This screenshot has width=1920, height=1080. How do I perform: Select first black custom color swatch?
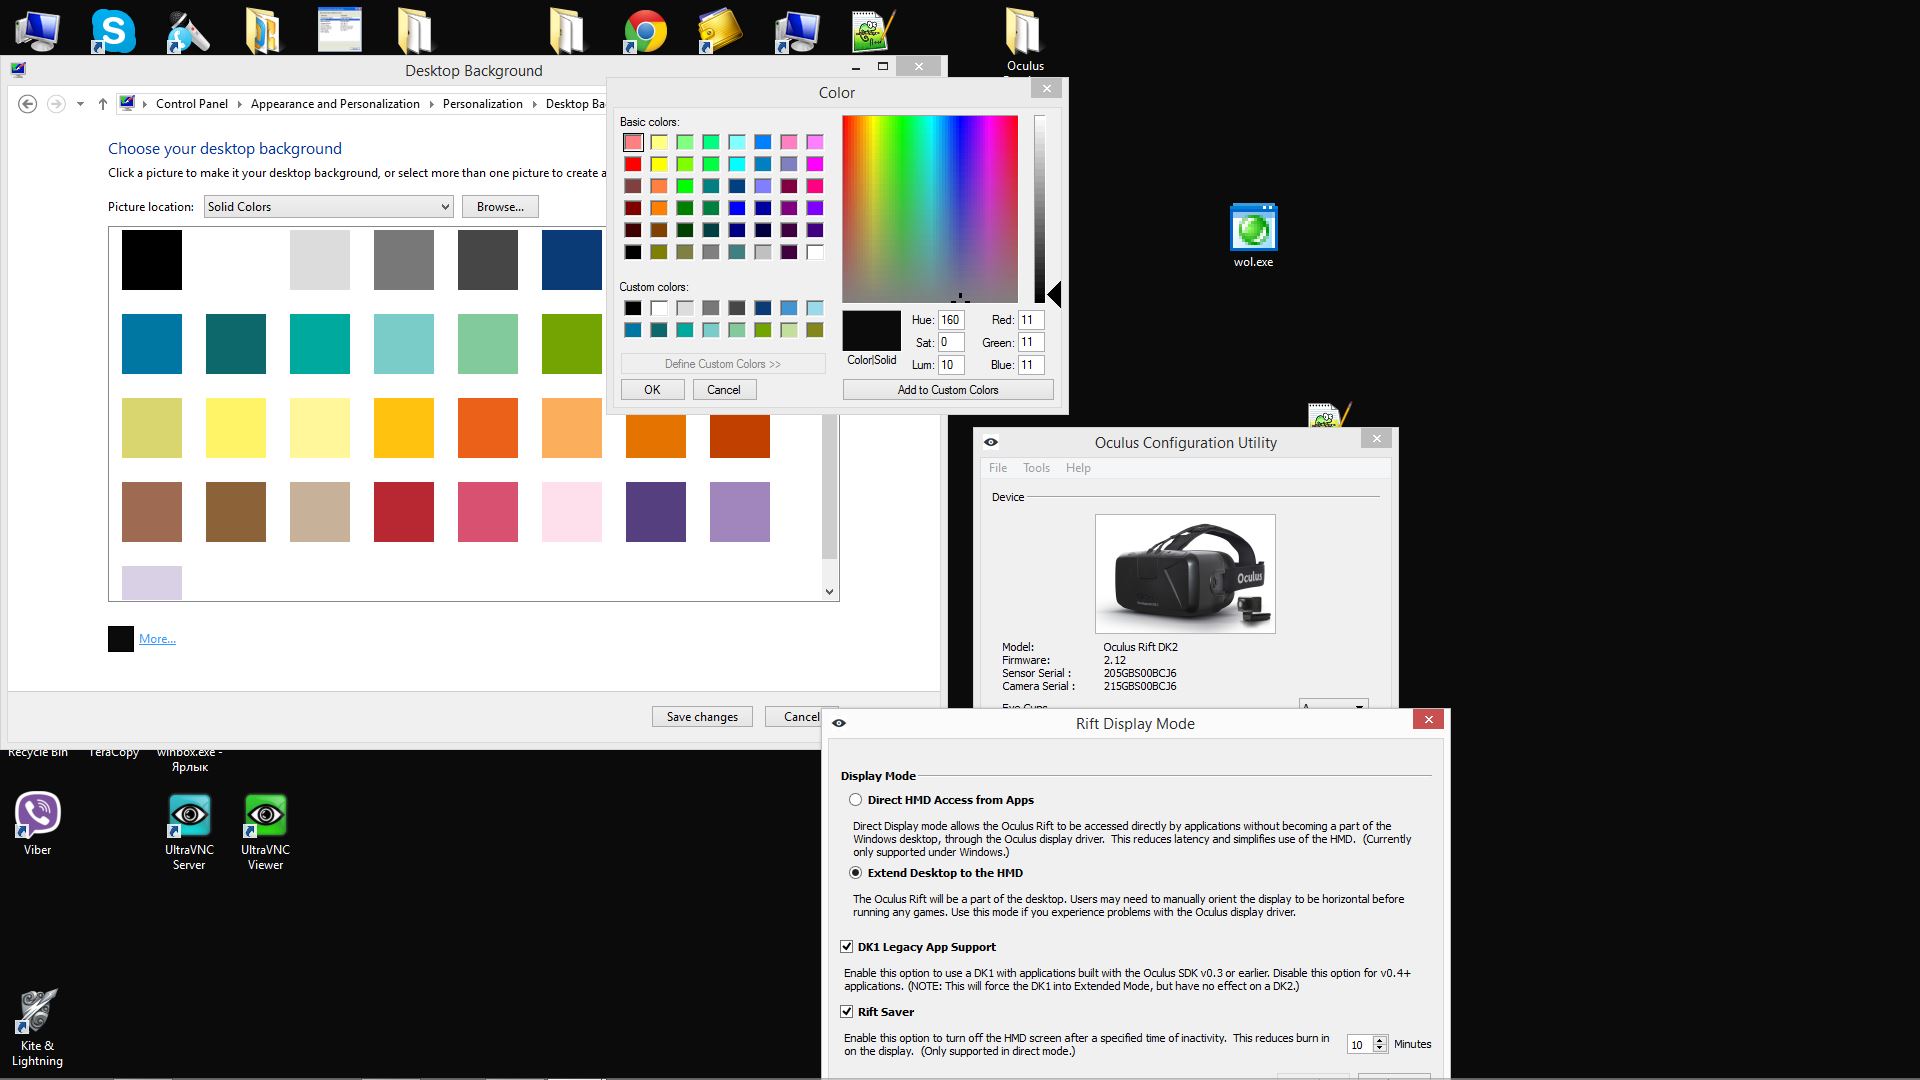click(x=633, y=308)
